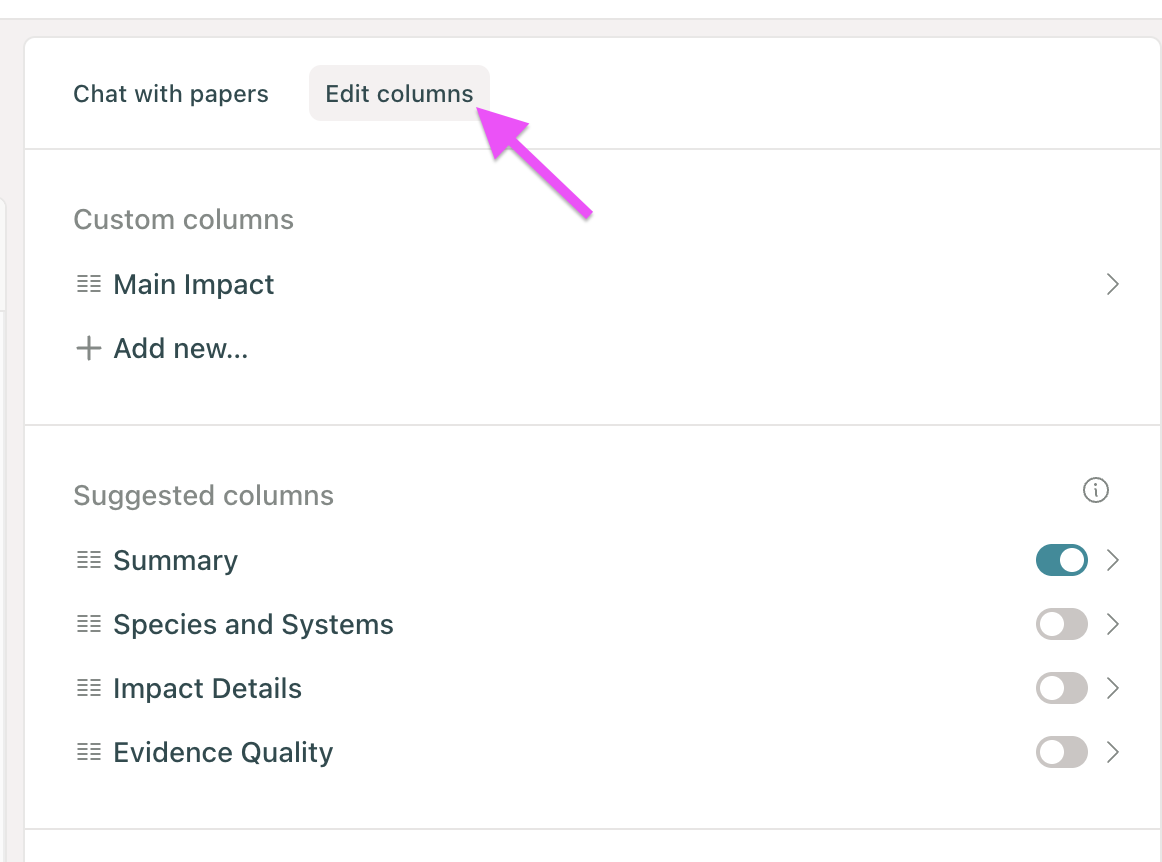The height and width of the screenshot is (862, 1162).
Task: Click the Add new... custom column label
Action: click(x=181, y=349)
